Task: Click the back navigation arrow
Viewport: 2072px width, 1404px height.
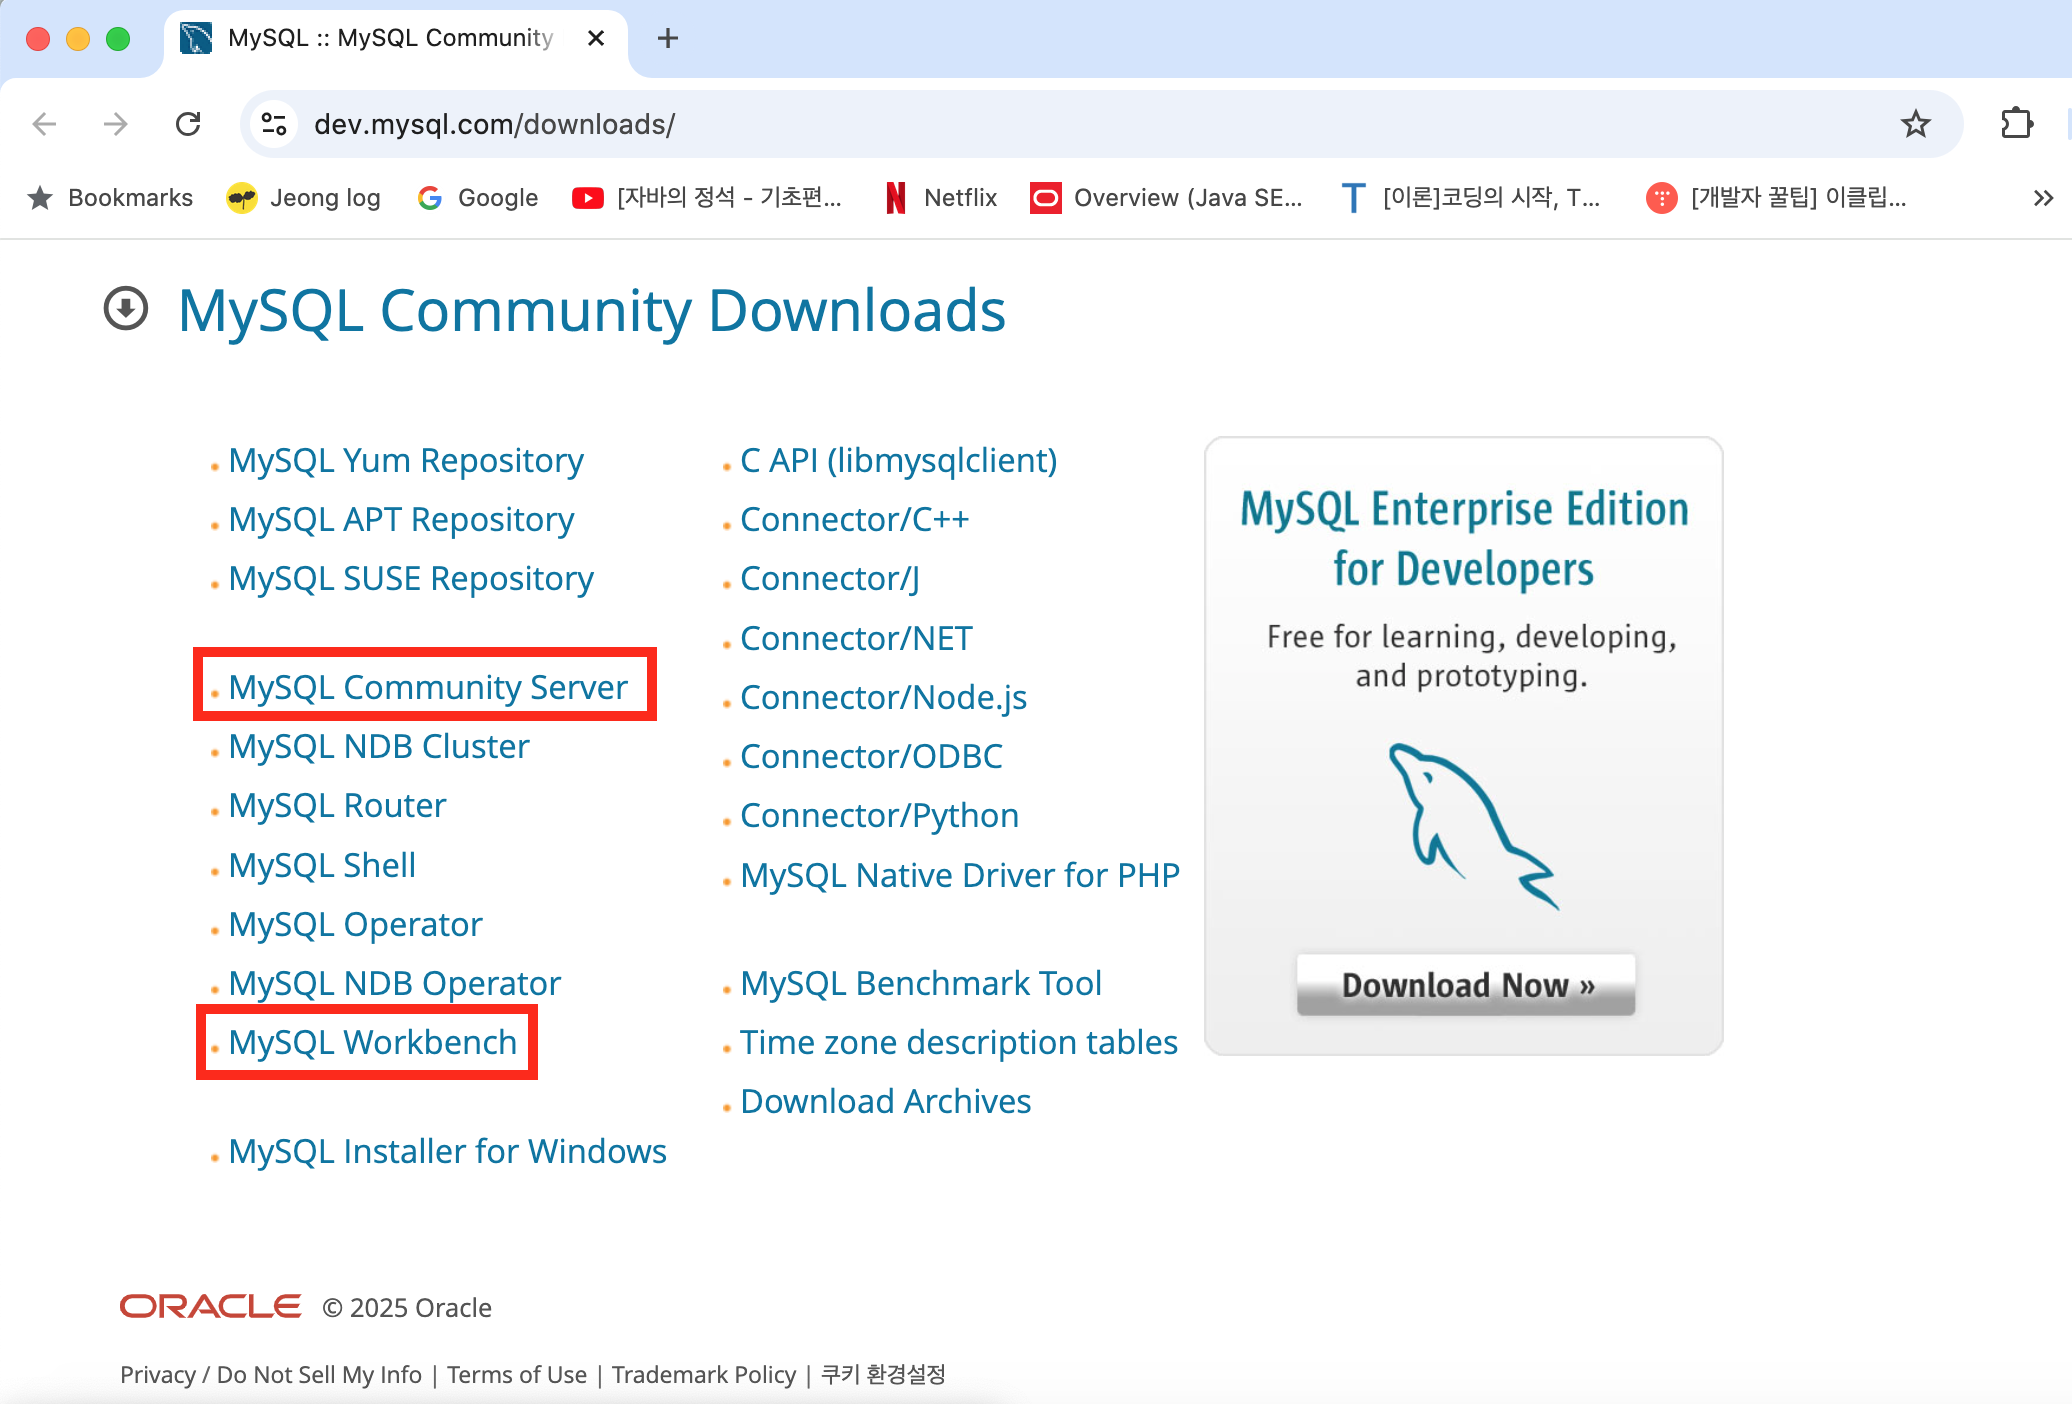Action: coord(44,124)
